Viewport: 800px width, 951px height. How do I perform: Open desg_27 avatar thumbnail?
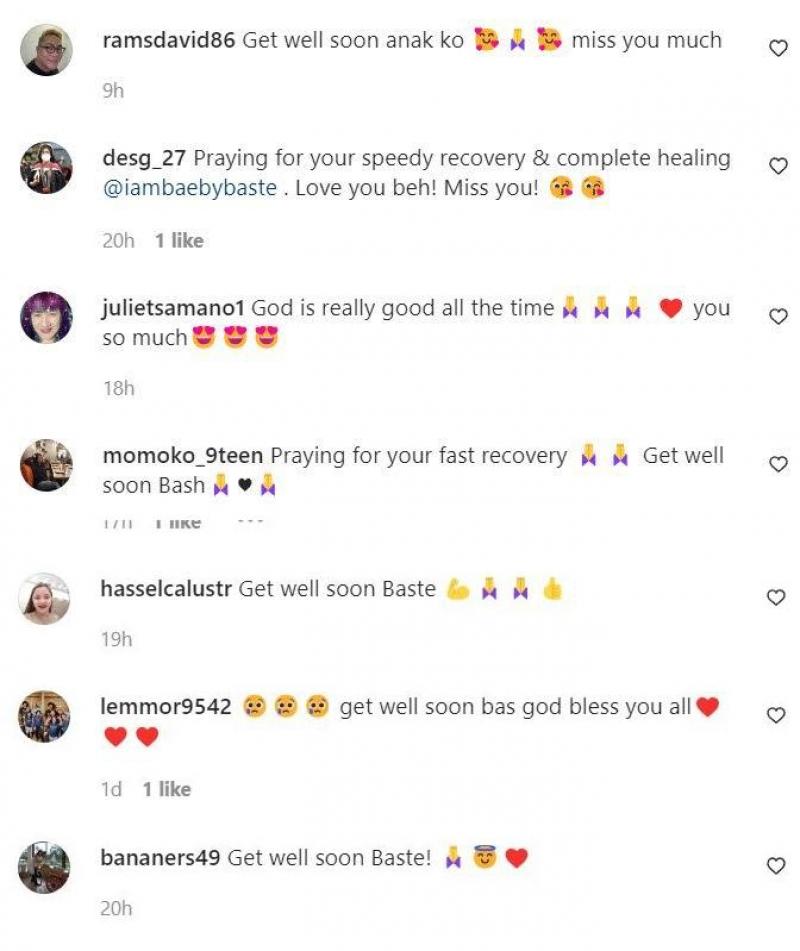coord(46,167)
